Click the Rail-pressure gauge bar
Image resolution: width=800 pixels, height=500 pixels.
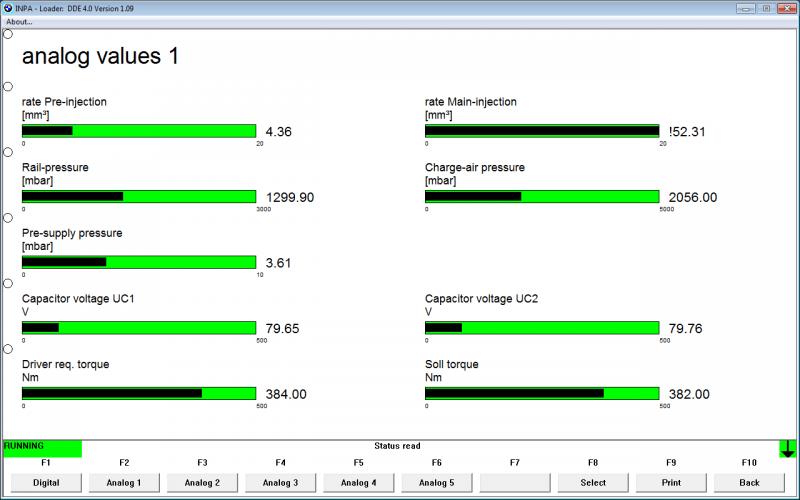tap(139, 197)
